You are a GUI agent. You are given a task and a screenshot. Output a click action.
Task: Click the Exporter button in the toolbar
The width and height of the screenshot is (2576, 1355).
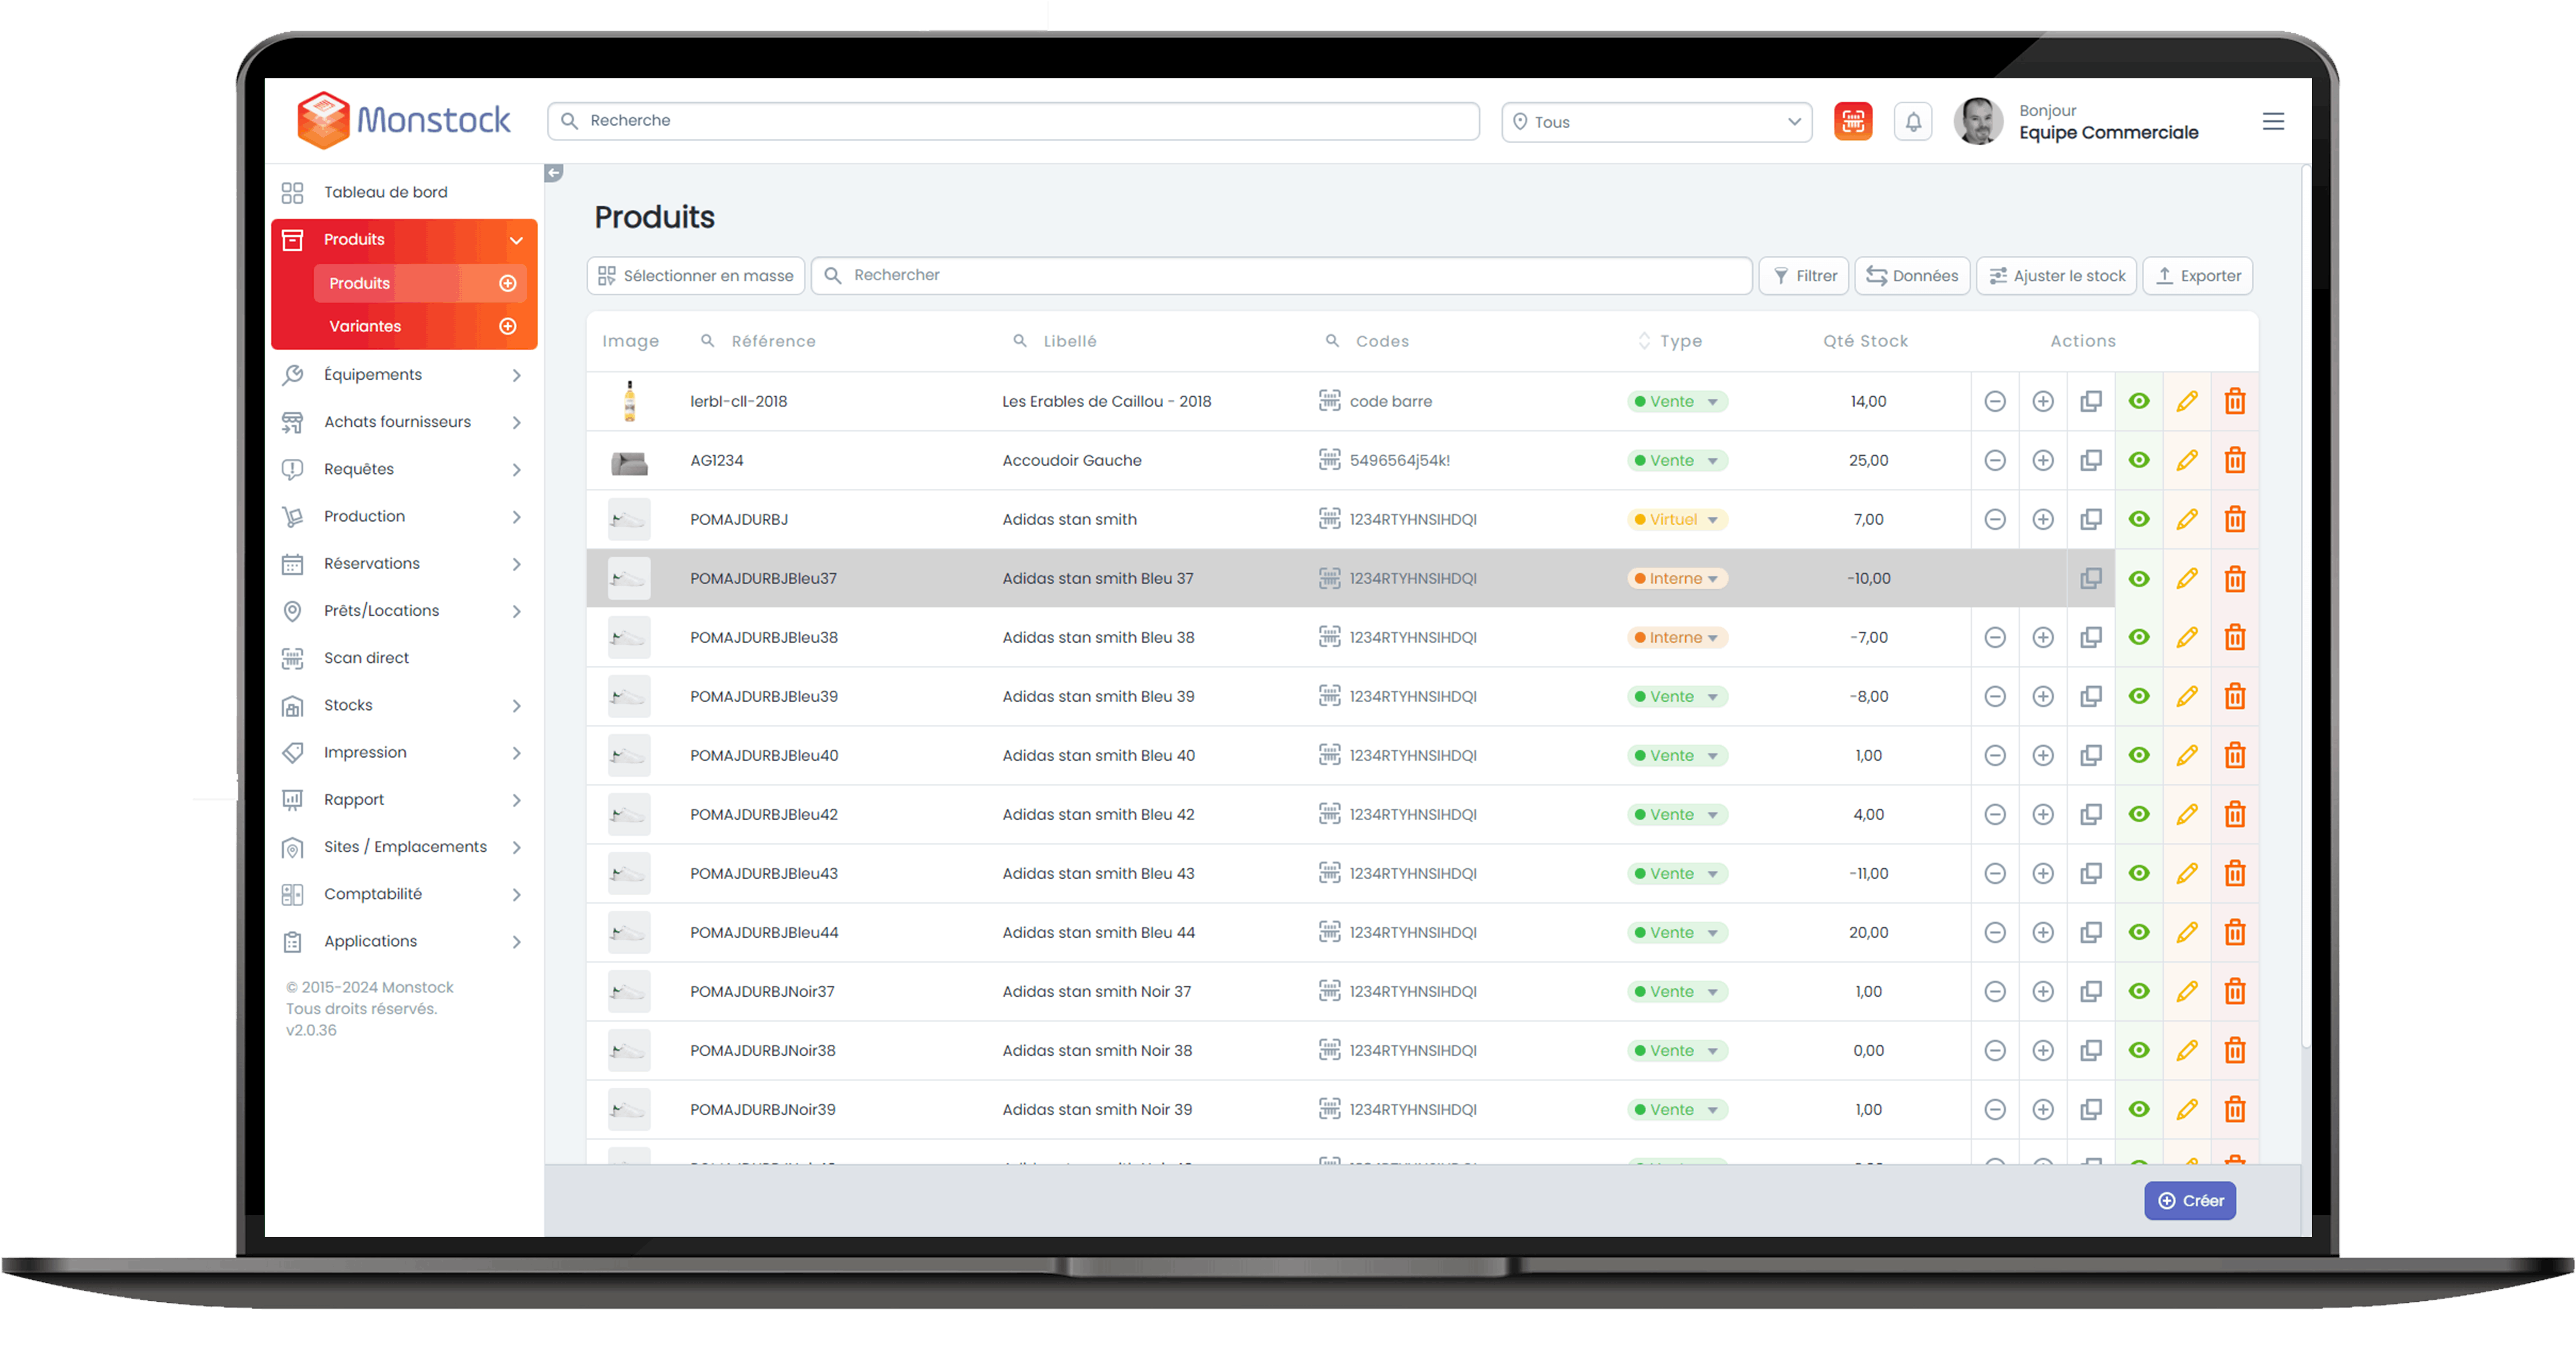(x=2200, y=274)
